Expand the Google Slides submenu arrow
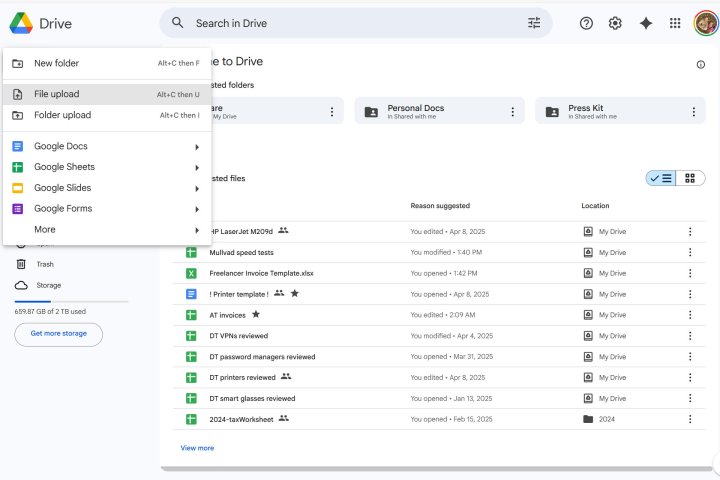The image size is (720, 480). pos(197,188)
